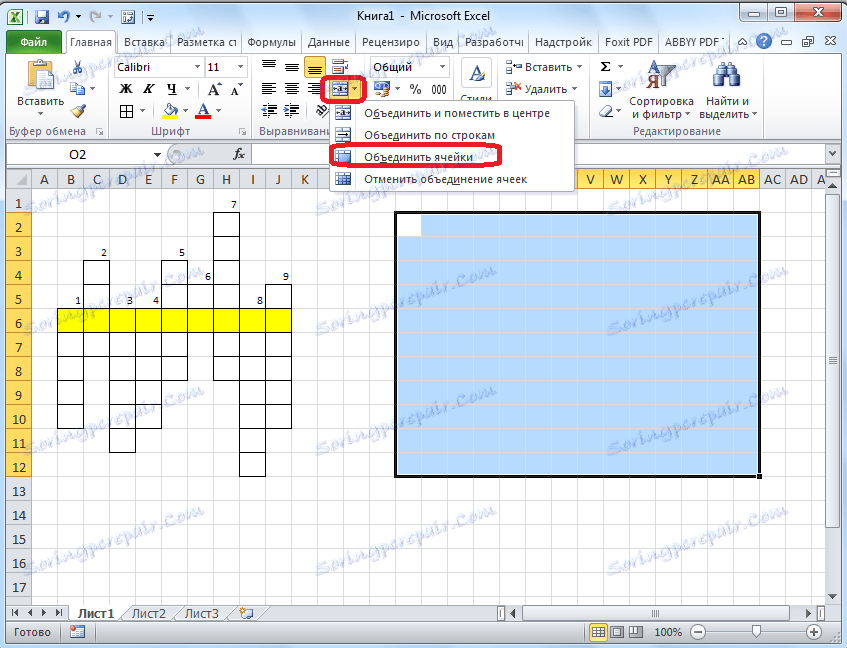Click the Fill down arrow icon
This screenshot has width=847, height=648.
606,89
